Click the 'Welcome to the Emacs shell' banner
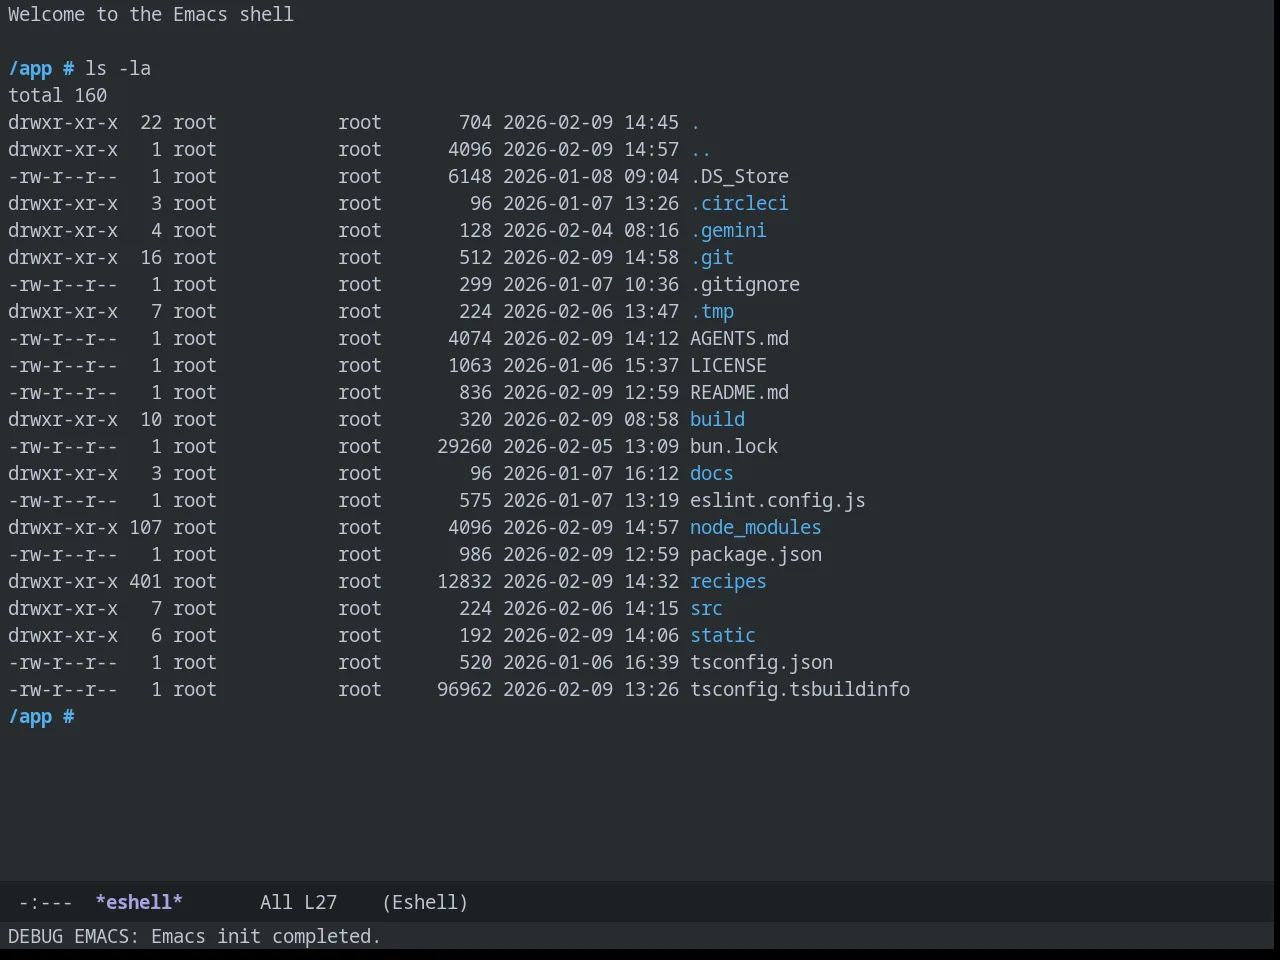 (151, 14)
